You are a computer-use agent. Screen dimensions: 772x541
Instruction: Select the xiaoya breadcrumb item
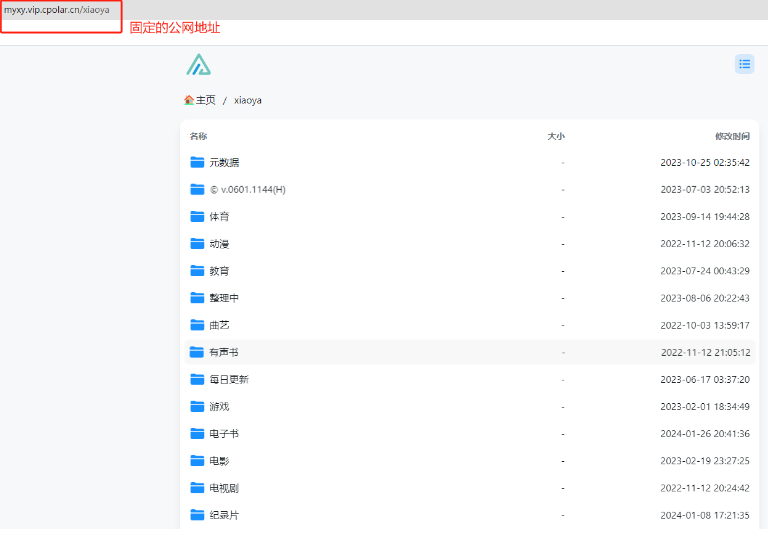248,100
